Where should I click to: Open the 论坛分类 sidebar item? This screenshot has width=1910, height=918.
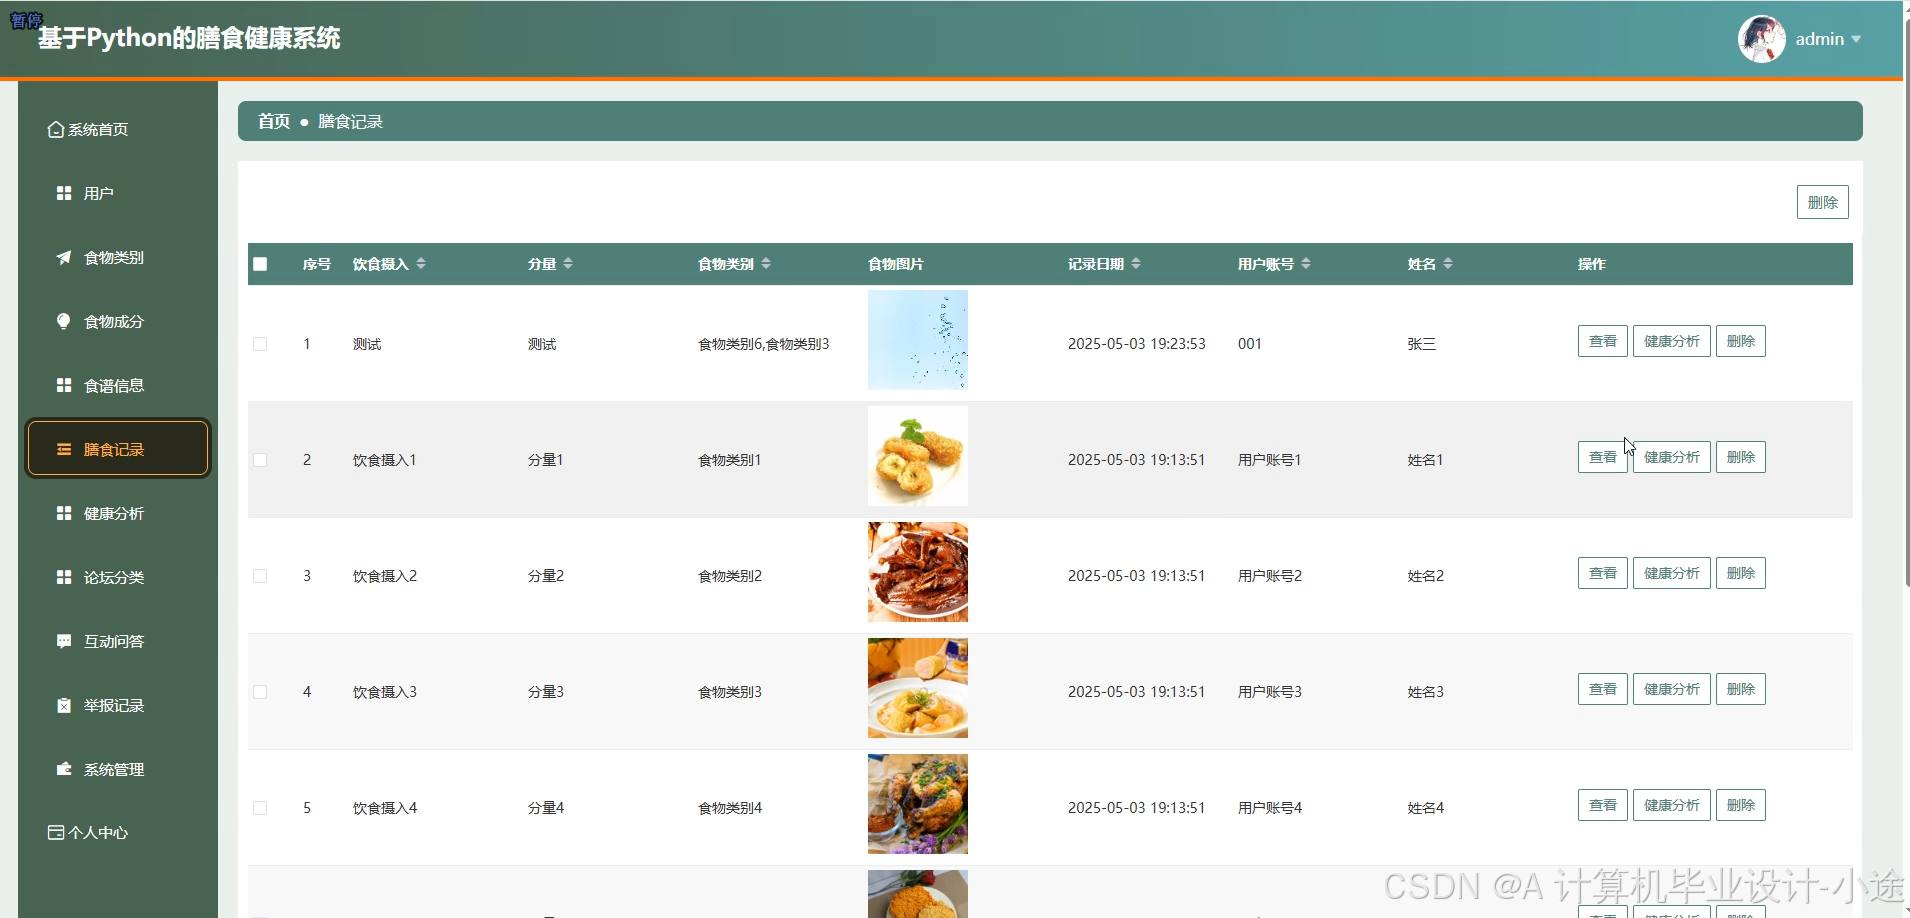[118, 577]
